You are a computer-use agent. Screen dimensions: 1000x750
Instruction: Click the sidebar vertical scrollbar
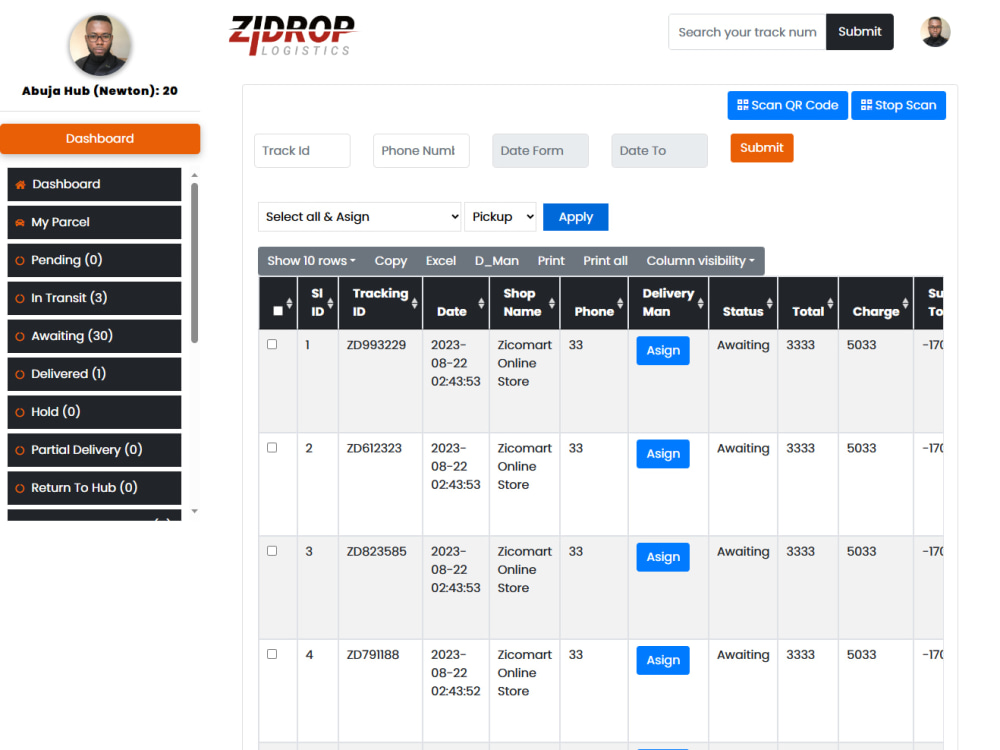[195, 263]
